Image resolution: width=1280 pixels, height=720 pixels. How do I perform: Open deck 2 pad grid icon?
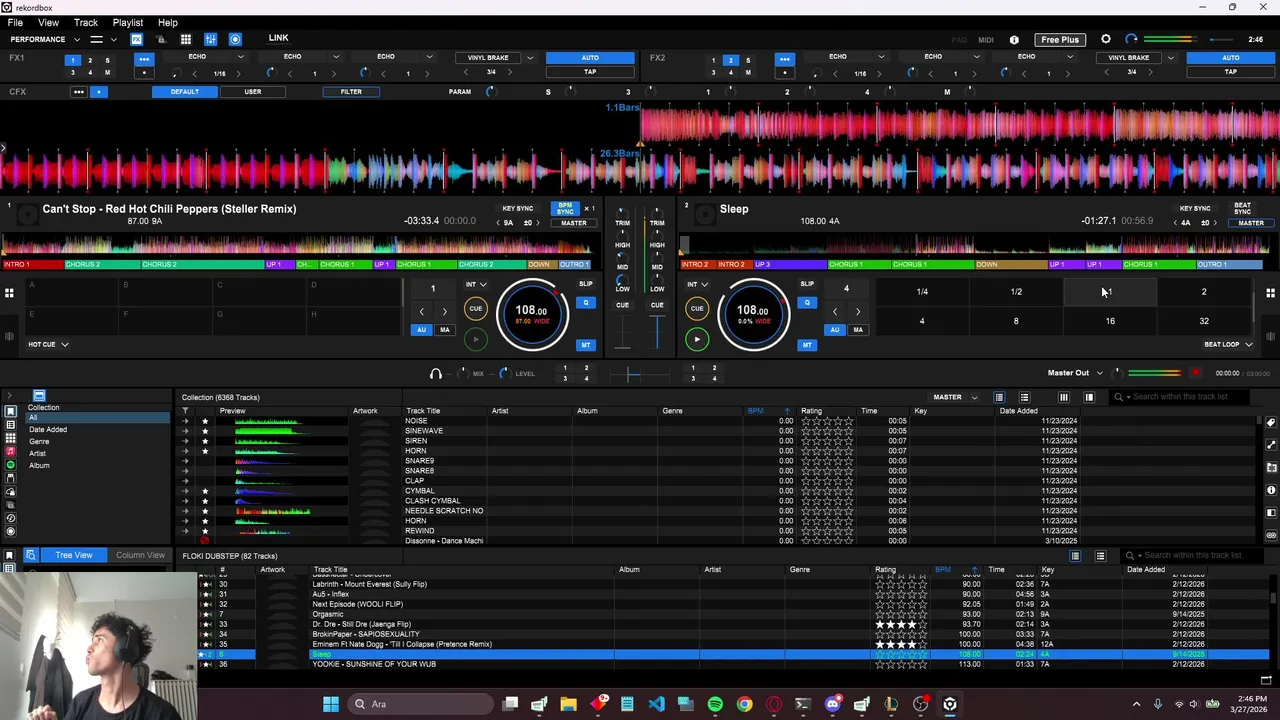point(1270,292)
